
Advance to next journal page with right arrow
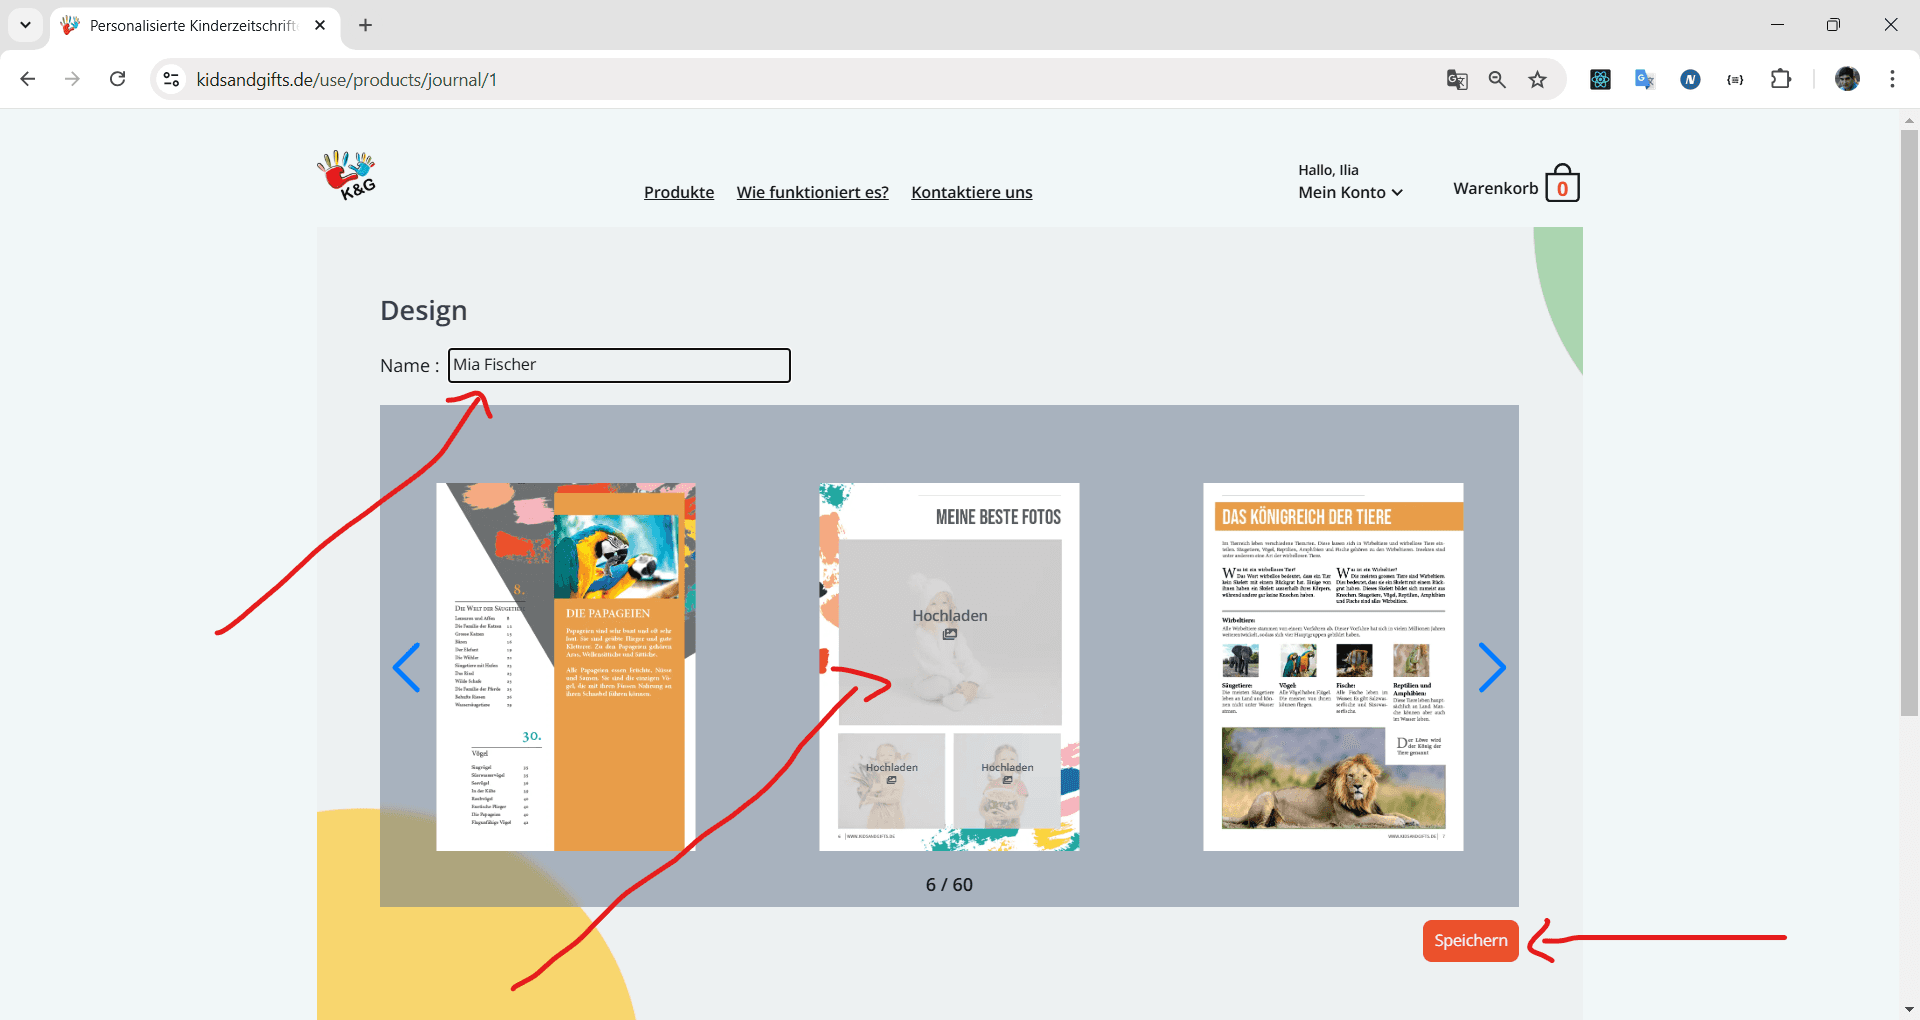[x=1491, y=667]
